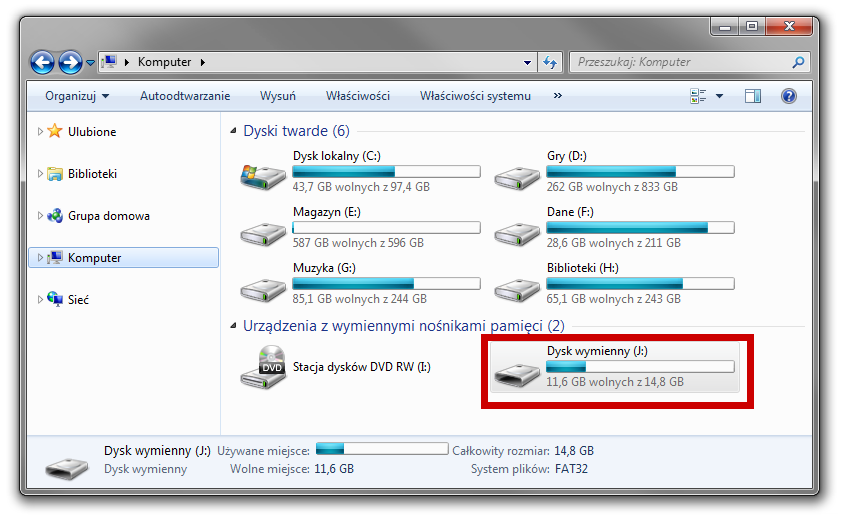Viewport: 843px width, 520px height.
Task: Refresh the Komputer view
Action: point(549,62)
